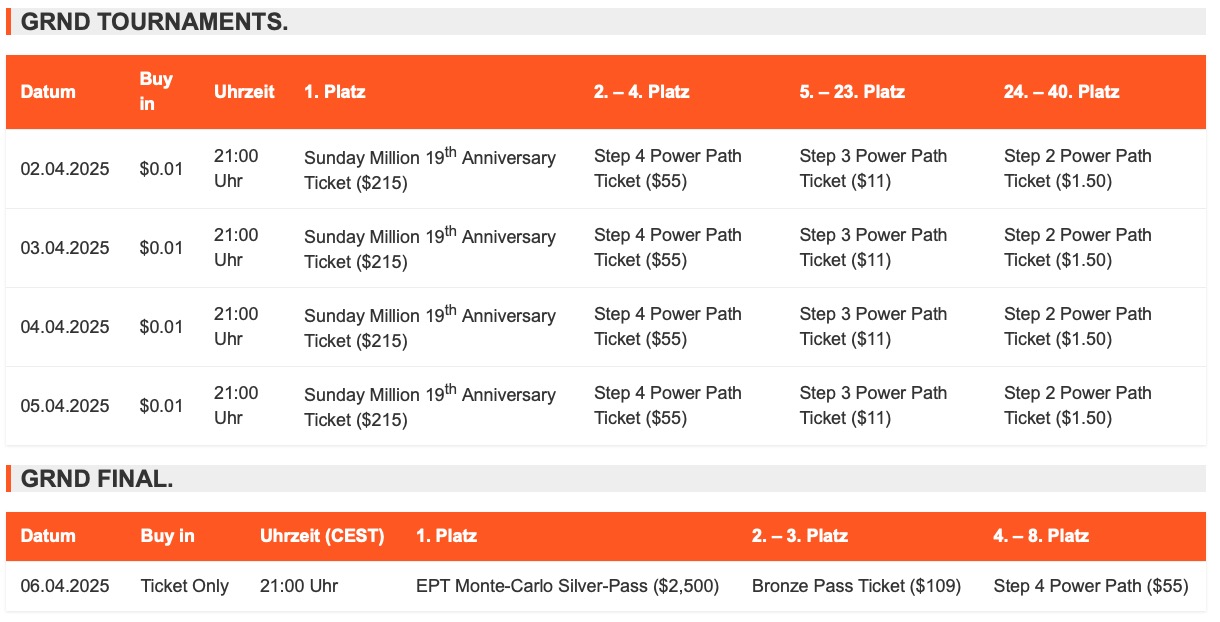Select the 03.04.2025 date cell
This screenshot has height=622, width=1220.
(65, 248)
